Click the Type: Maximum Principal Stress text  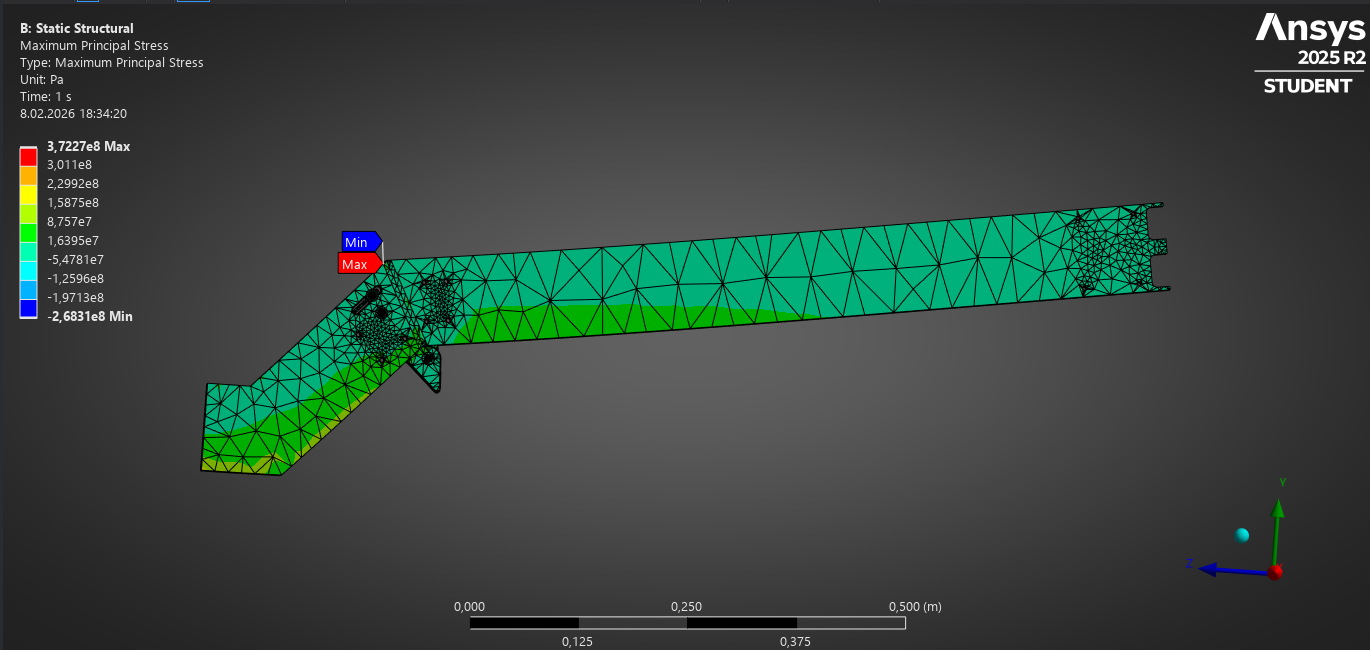(x=112, y=62)
